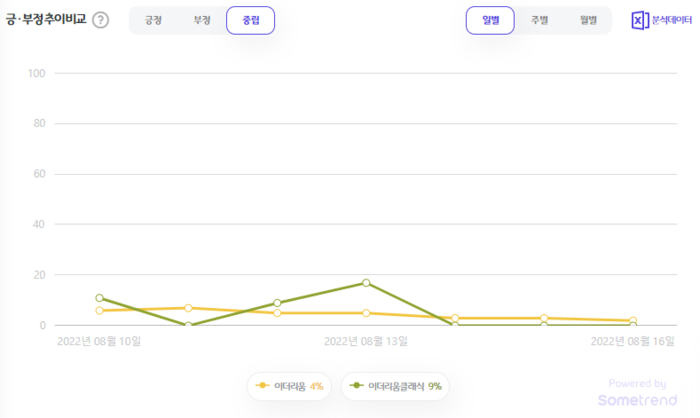Click the yellow 이더리움 legend marker
This screenshot has height=418, width=700.
[263, 386]
